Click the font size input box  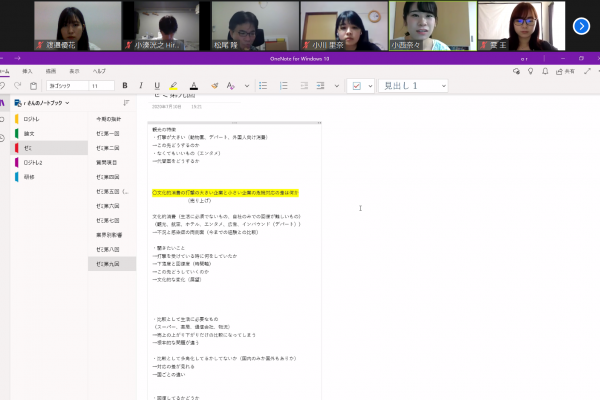tap(101, 86)
